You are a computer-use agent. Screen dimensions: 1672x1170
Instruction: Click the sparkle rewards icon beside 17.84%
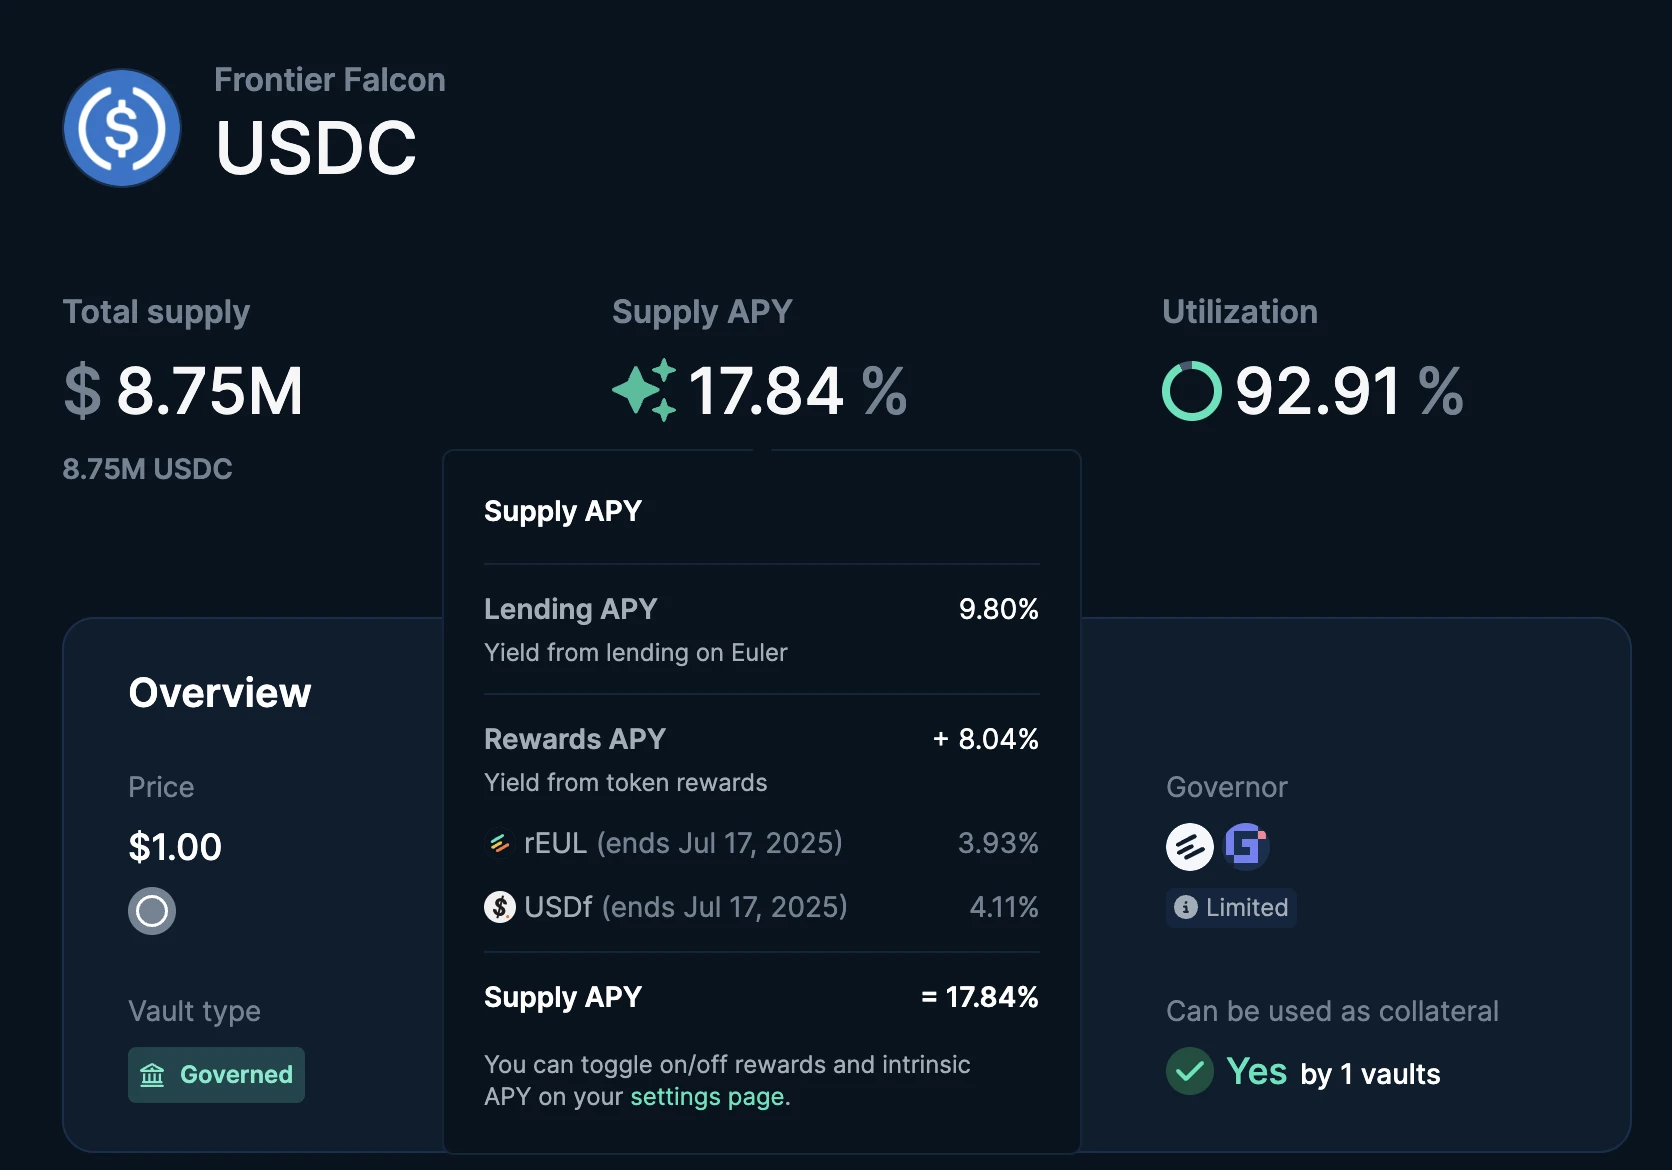[644, 390]
